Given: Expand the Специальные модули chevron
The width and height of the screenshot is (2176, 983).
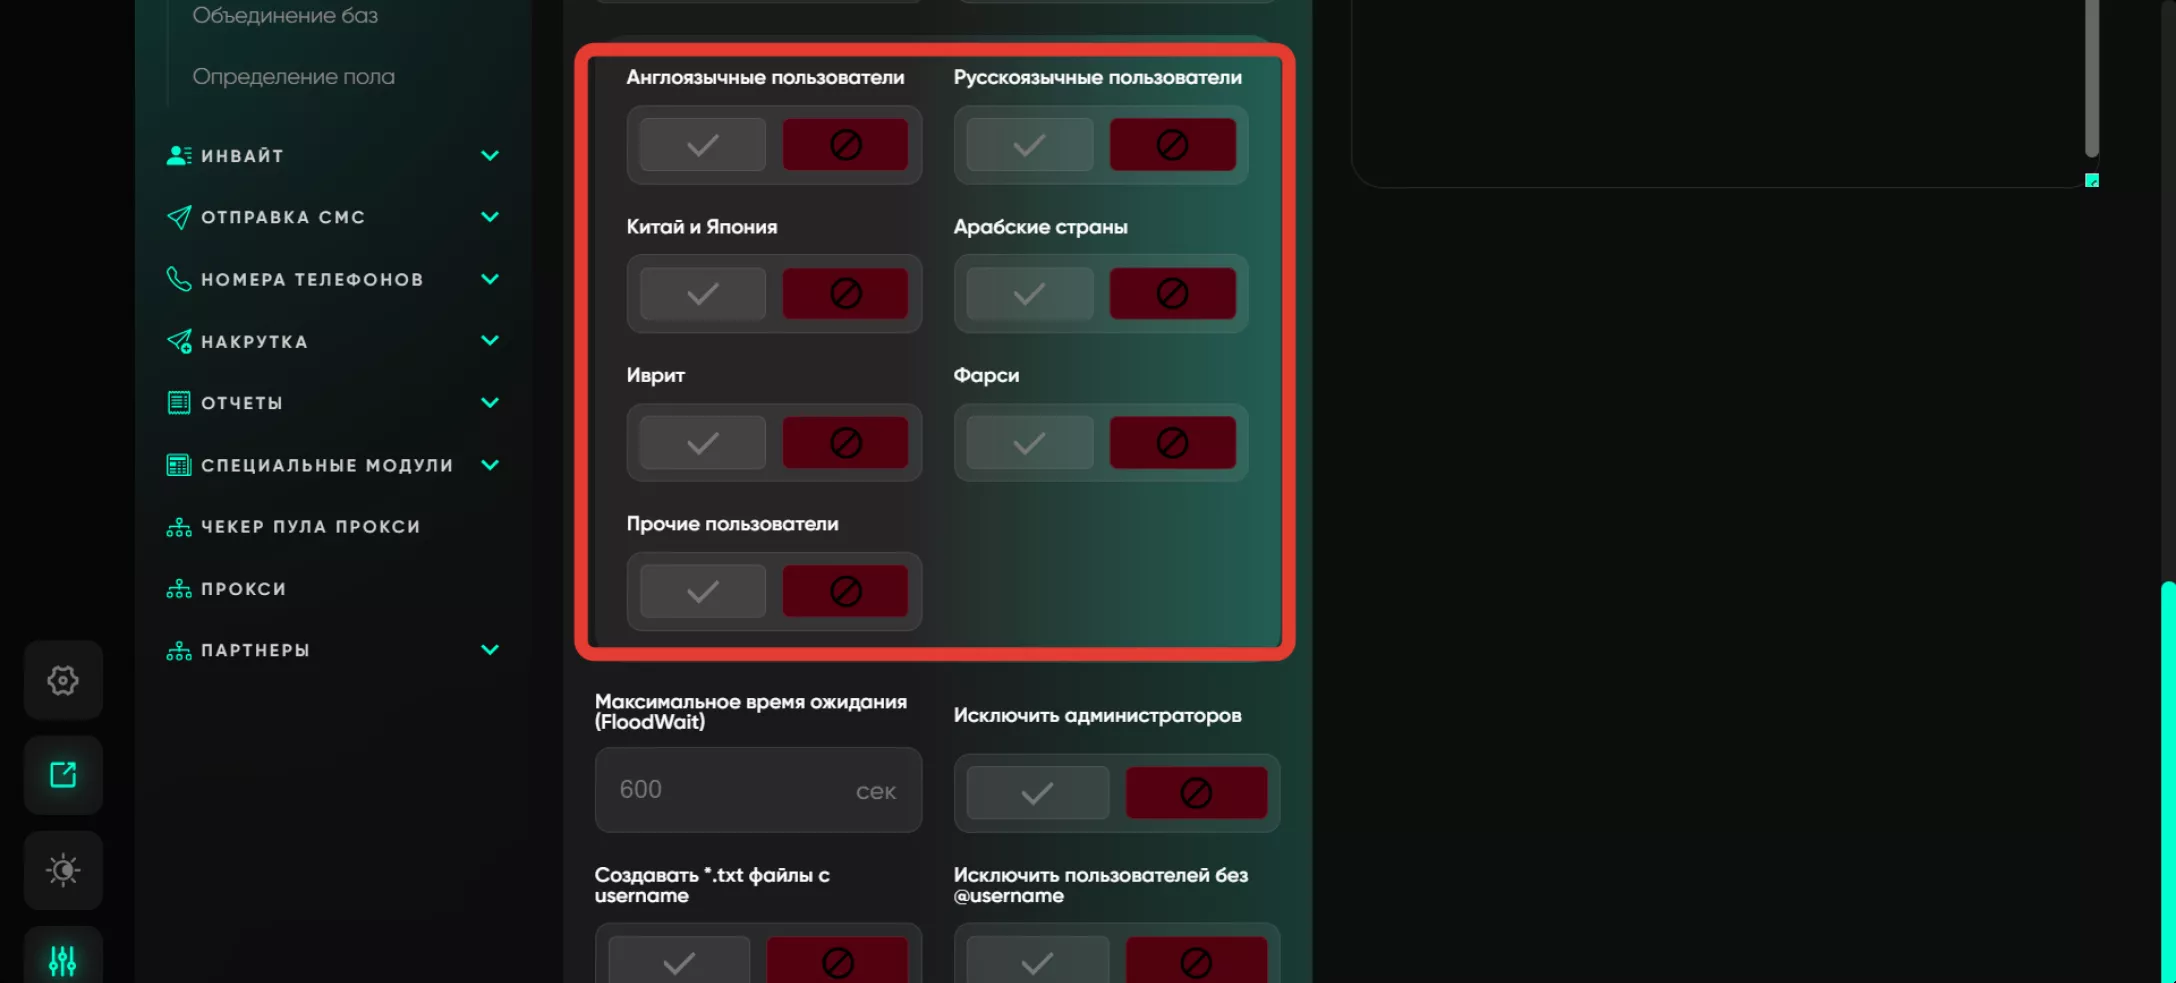Looking at the screenshot, I should pyautogui.click(x=490, y=465).
